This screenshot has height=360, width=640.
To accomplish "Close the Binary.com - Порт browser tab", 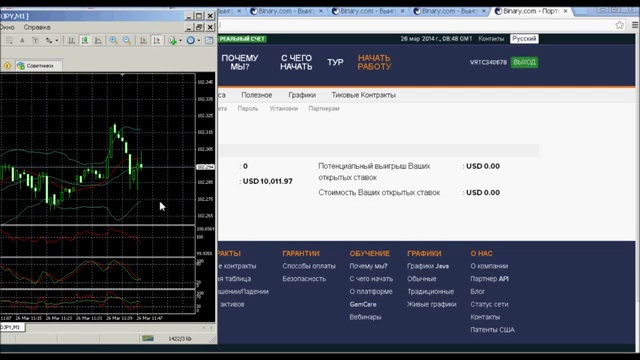I will 565,11.
